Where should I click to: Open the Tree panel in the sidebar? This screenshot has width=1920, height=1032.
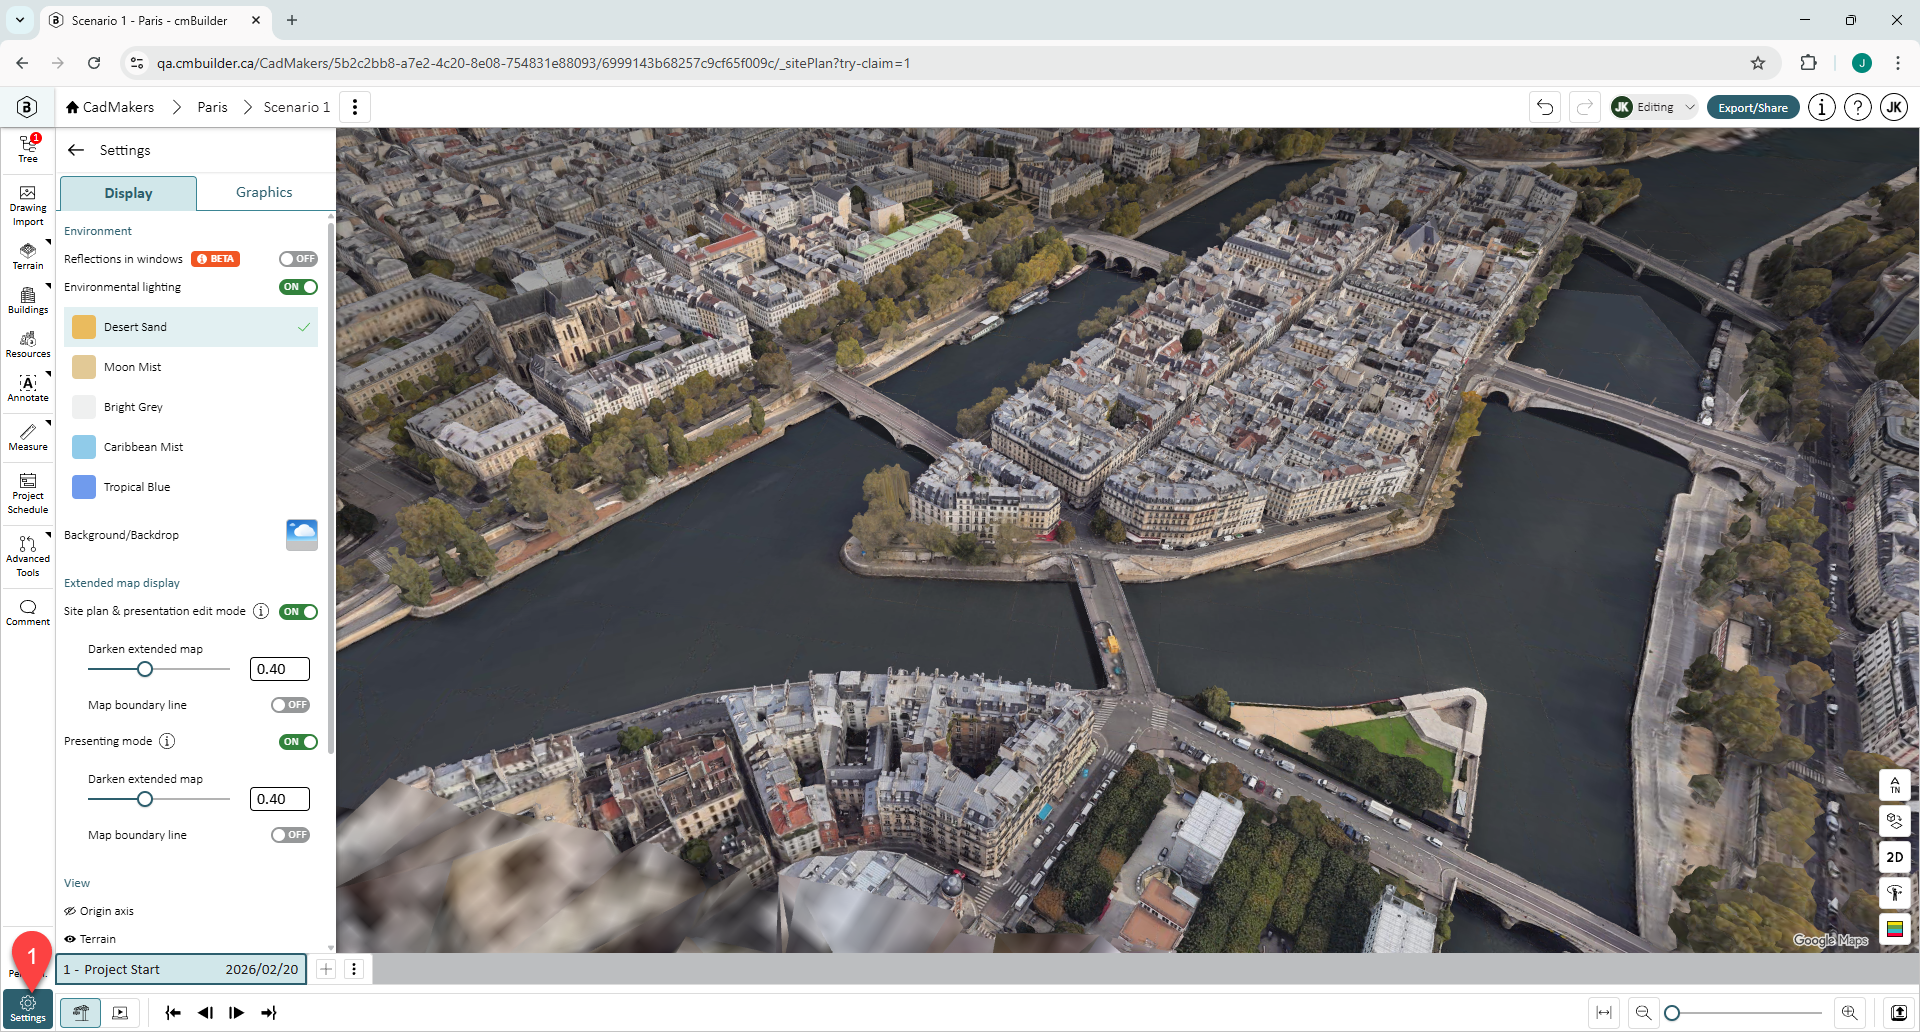point(28,149)
